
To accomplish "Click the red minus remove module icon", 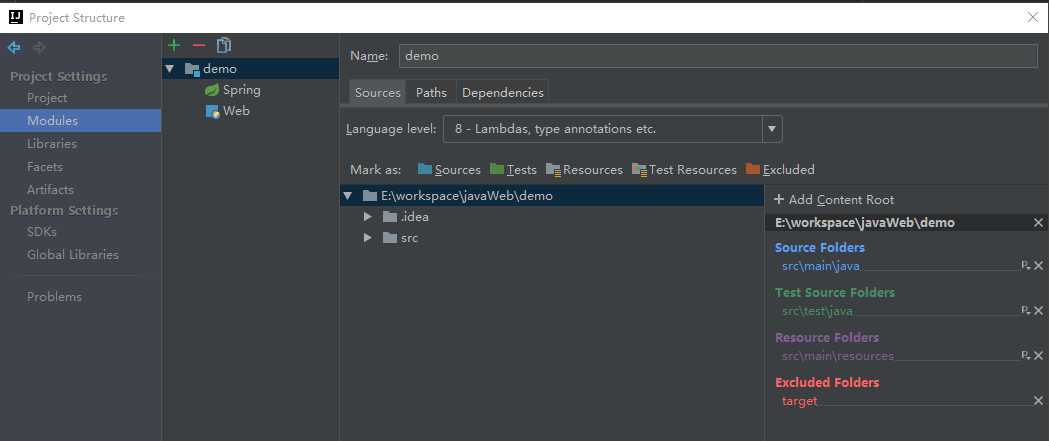I will pos(199,46).
